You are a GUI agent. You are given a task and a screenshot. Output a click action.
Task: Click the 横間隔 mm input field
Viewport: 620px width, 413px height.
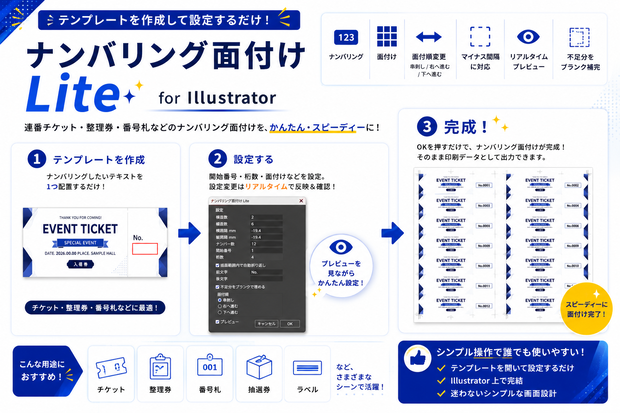(266, 231)
